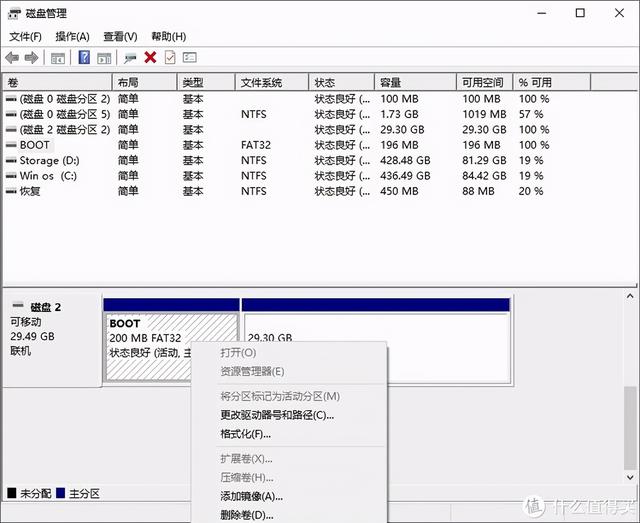
Task: Sort by the 布局 column header
Action: 144,83
